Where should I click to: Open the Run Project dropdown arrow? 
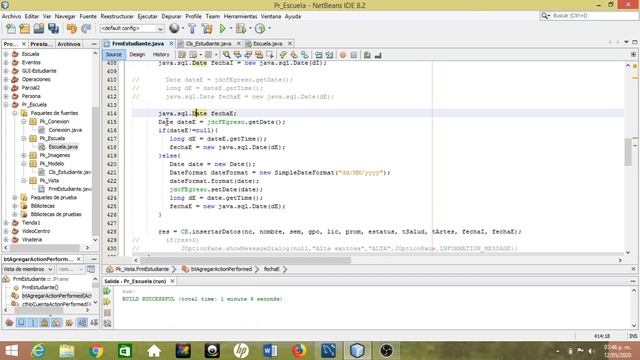pyautogui.click(x=231, y=29)
